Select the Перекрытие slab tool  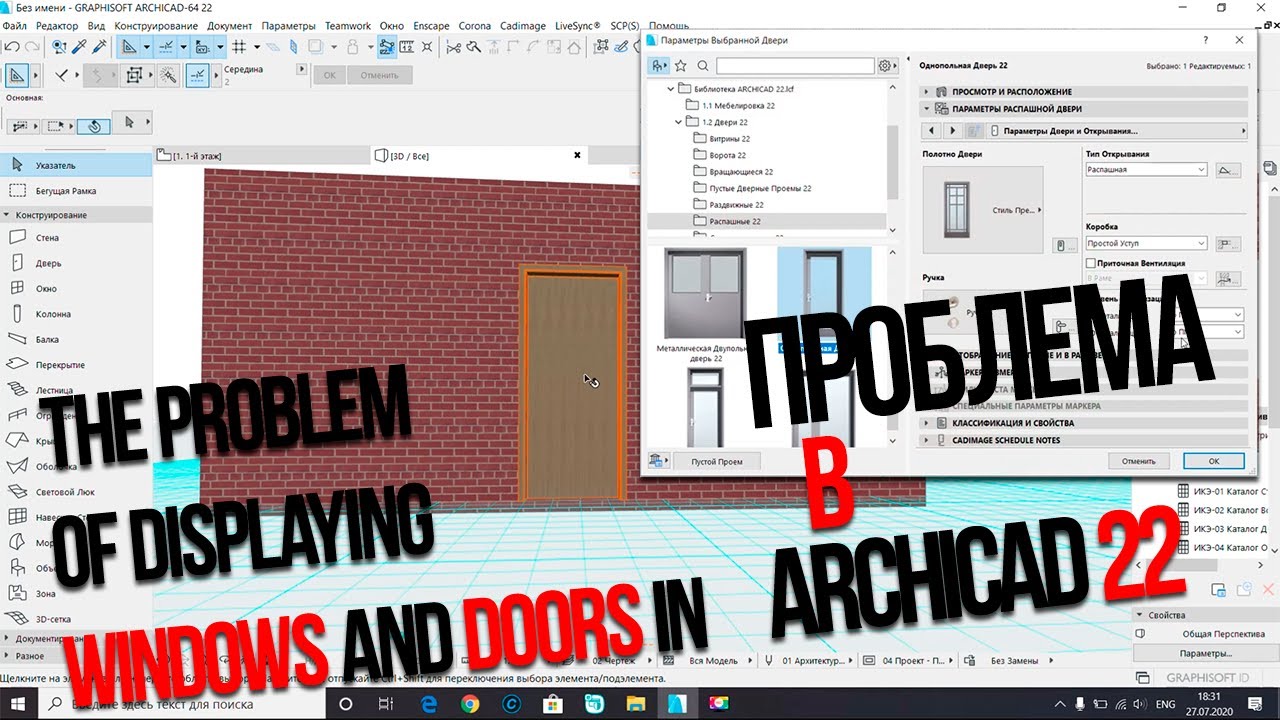tap(76, 365)
